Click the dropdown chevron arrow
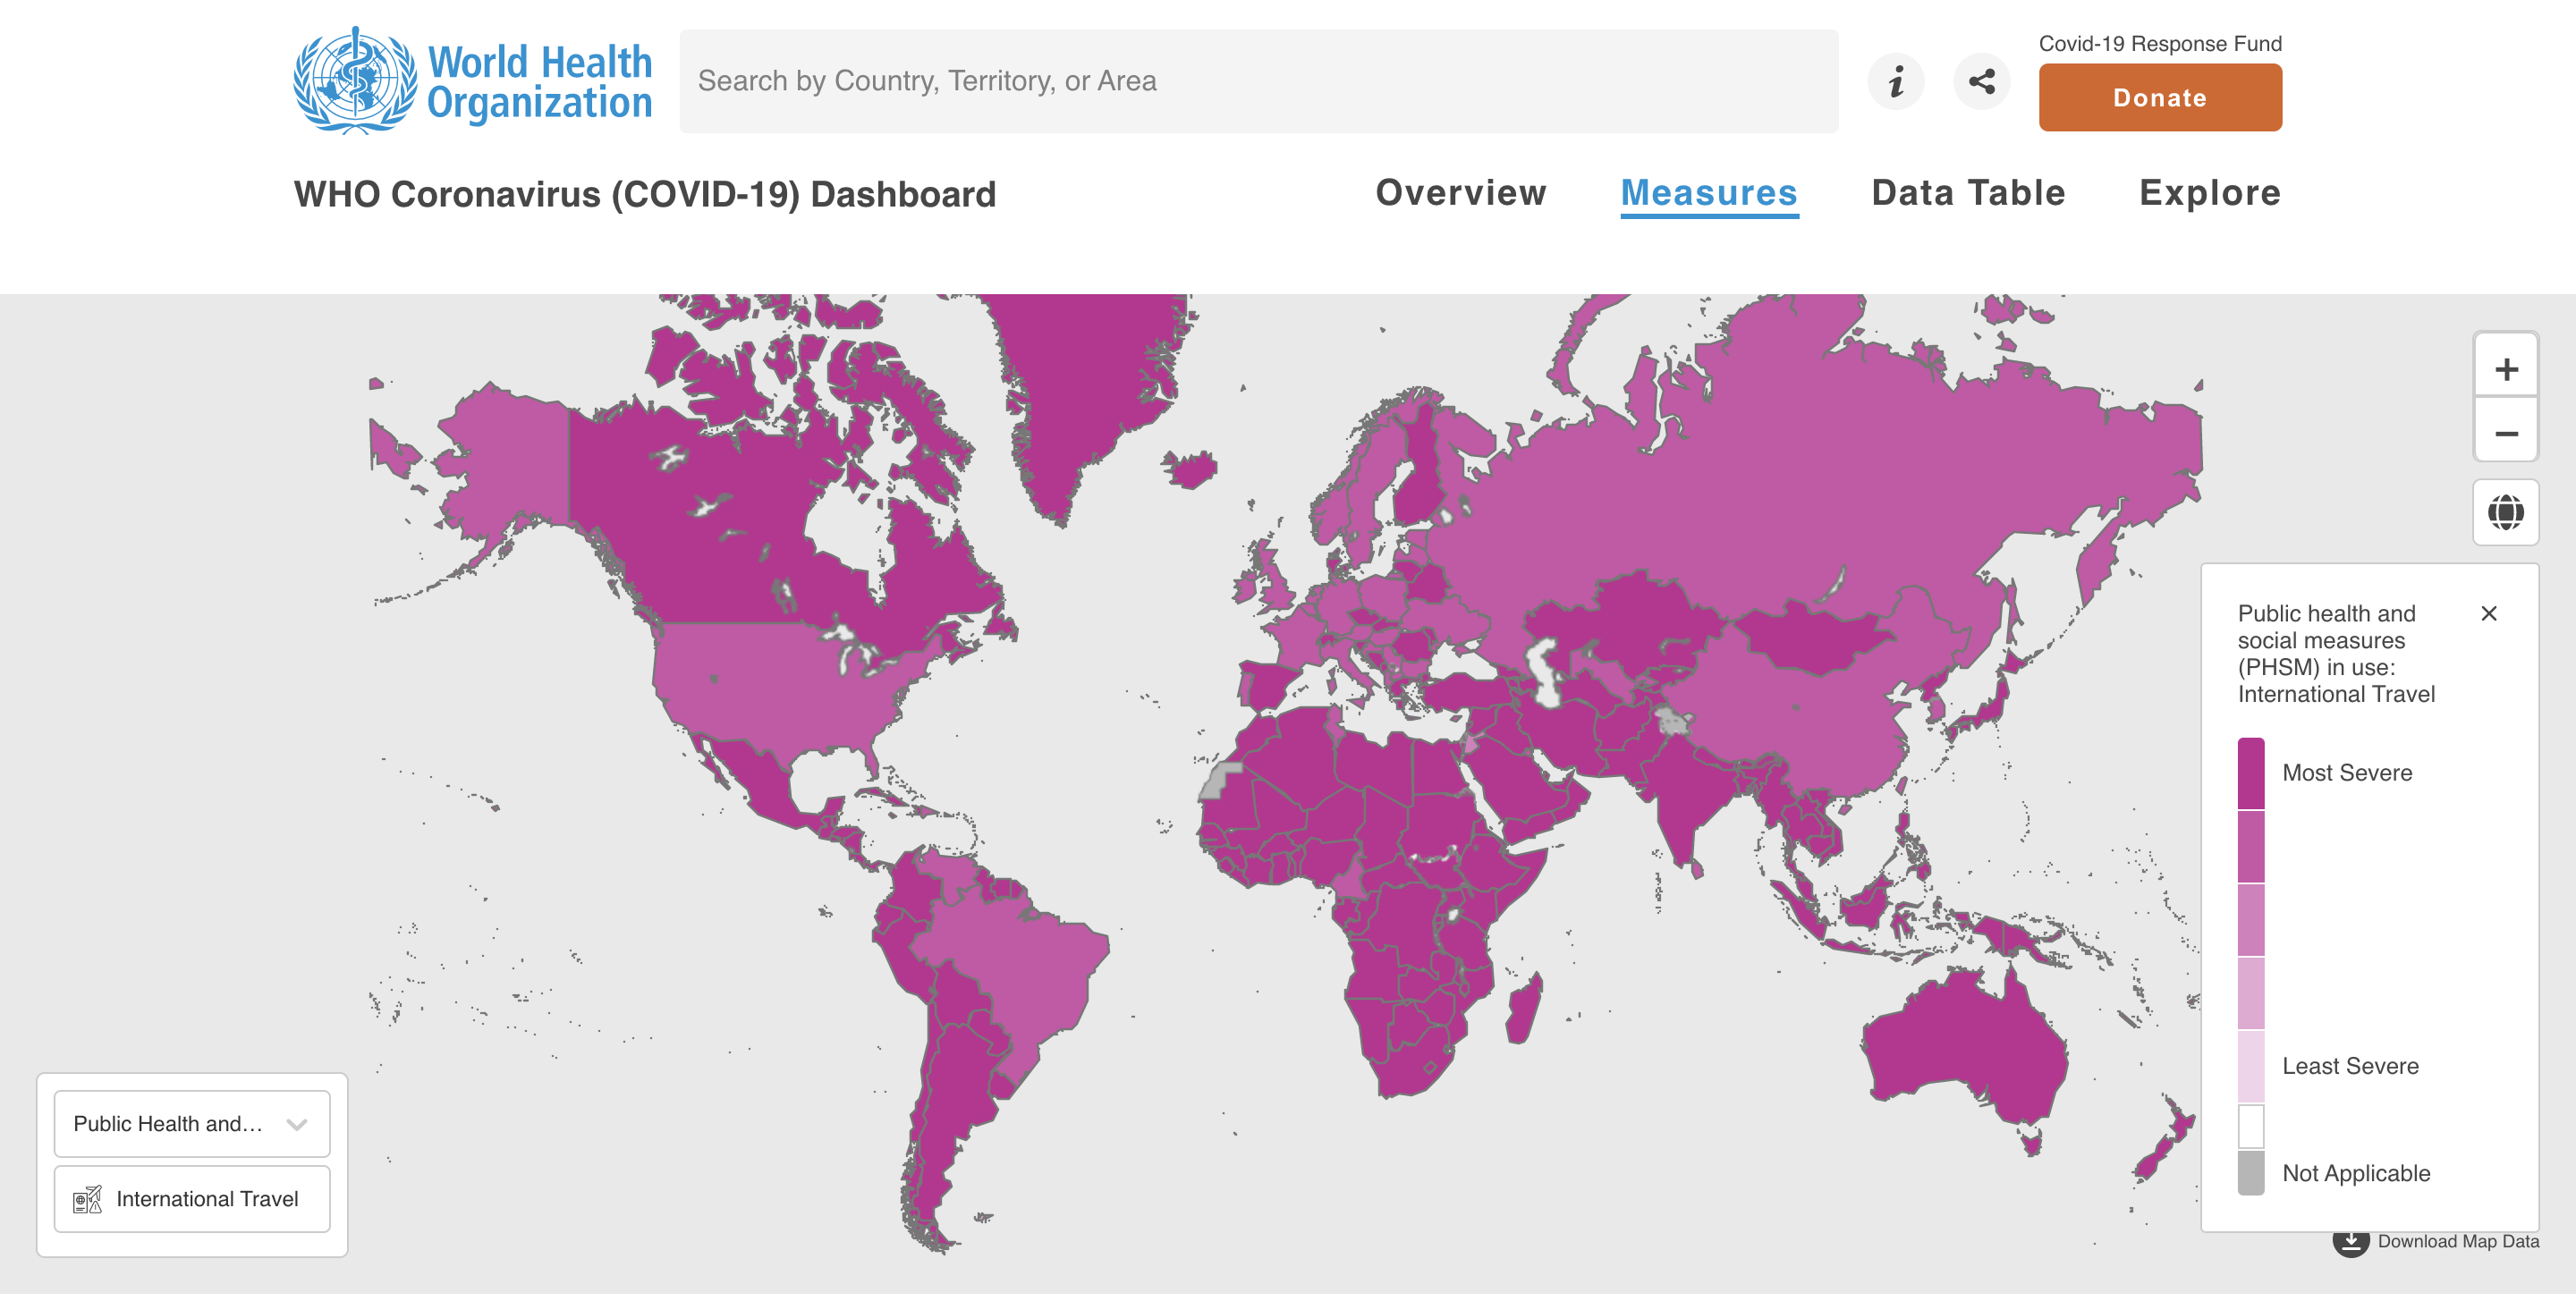The height and width of the screenshot is (1301, 2576). click(x=296, y=1124)
